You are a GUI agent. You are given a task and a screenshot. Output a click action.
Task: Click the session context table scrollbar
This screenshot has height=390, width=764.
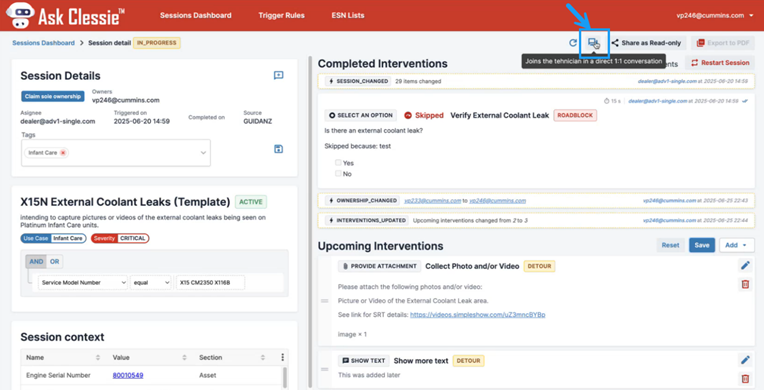pos(285,378)
